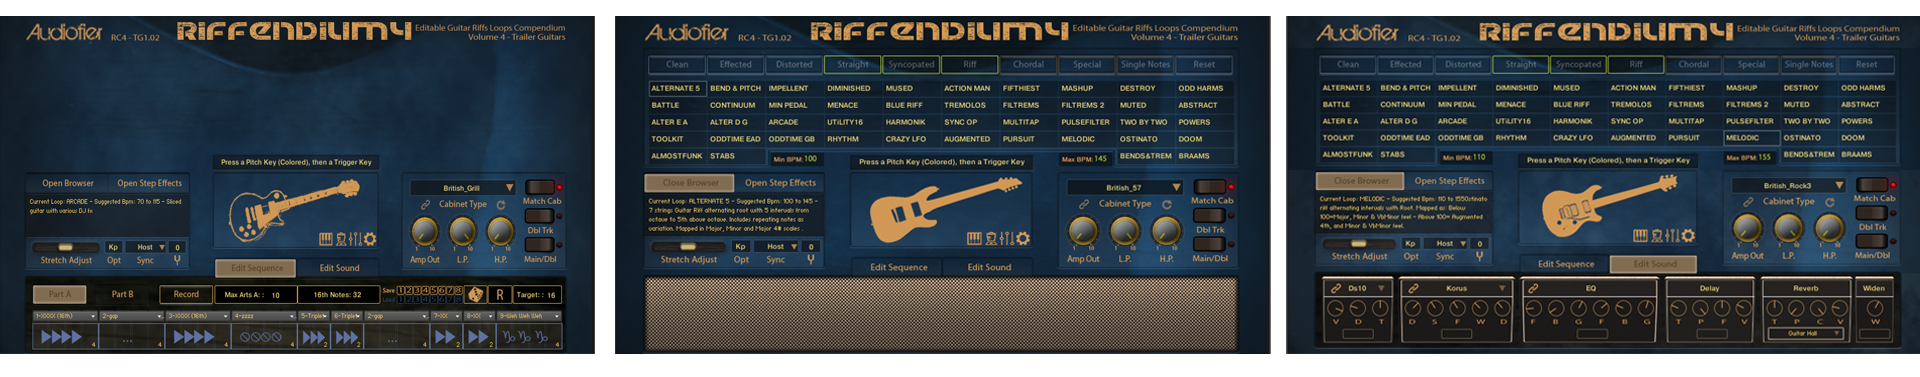The image size is (1920, 377).
Task: Click Cabinet Type refresh arrow in left panel
Action: click(501, 205)
